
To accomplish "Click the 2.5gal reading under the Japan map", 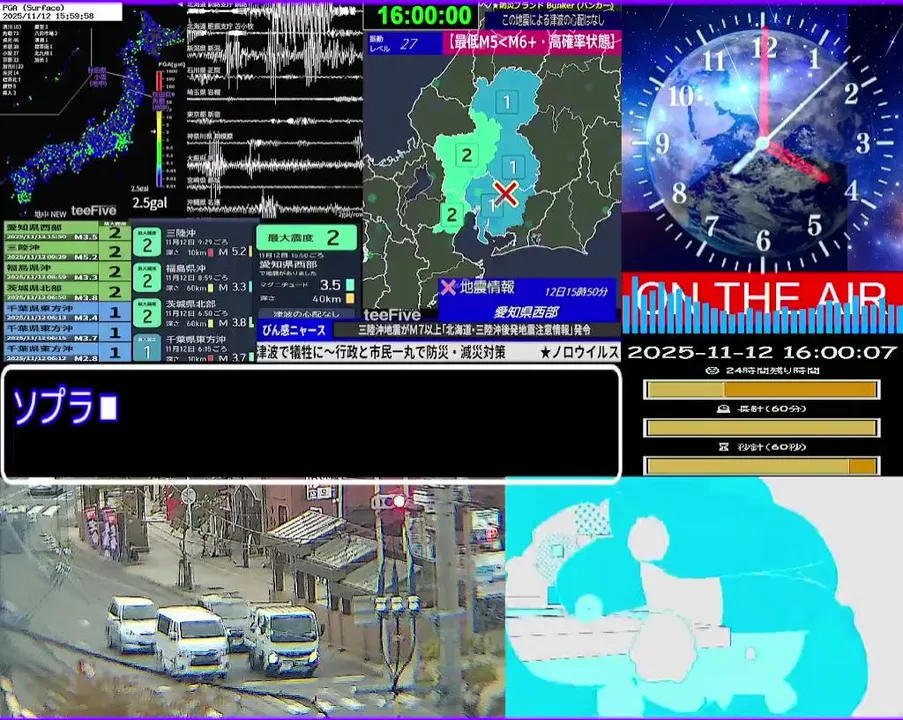I will pyautogui.click(x=150, y=203).
